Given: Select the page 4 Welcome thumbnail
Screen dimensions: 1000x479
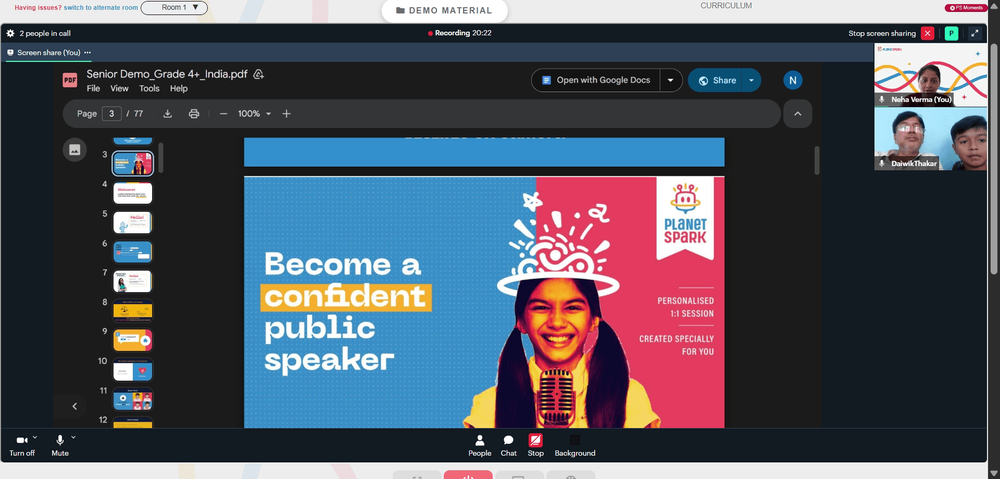Looking at the screenshot, I should pos(133,193).
